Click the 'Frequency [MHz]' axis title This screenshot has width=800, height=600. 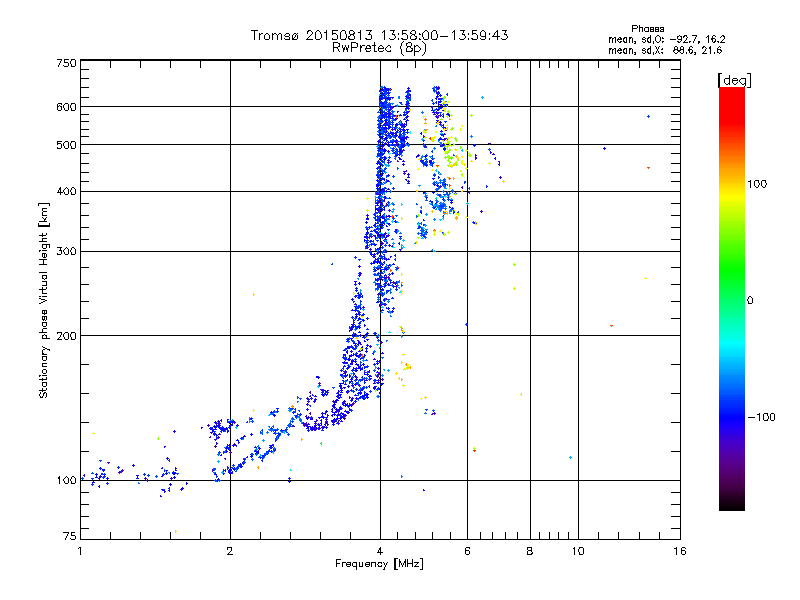point(379,564)
